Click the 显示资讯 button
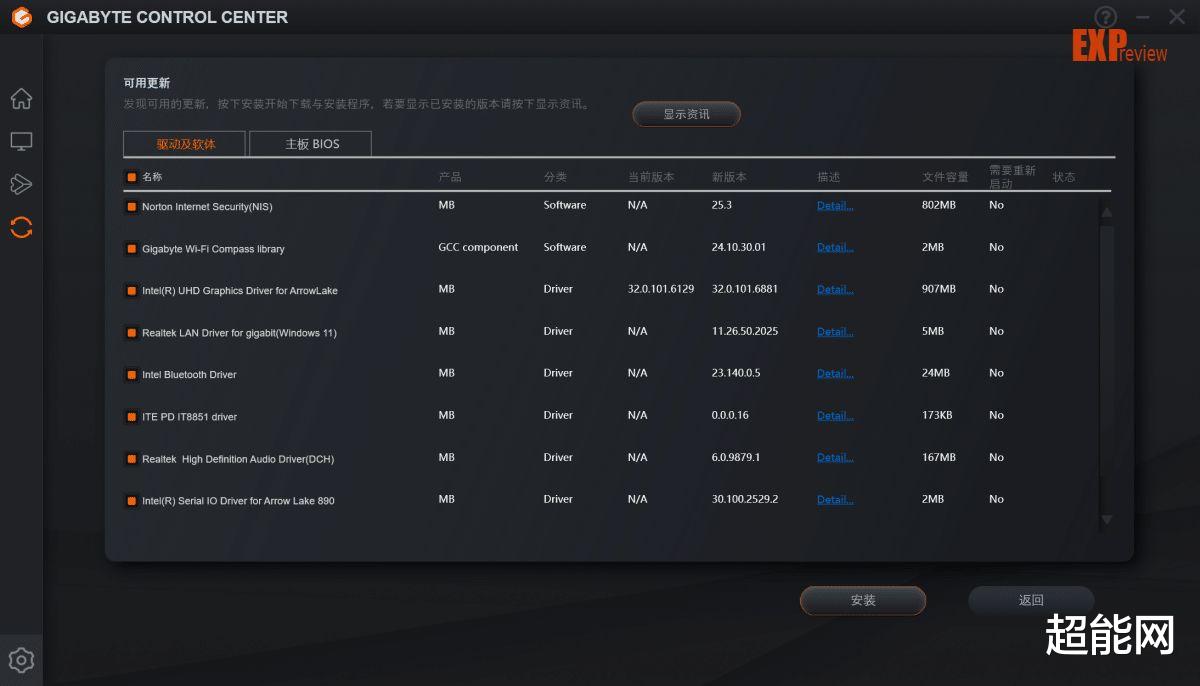This screenshot has height=686, width=1200. (x=686, y=114)
